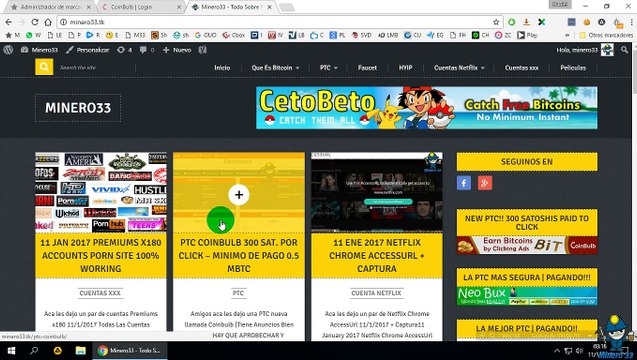The image size is (637, 360).
Task: Open the W WhatsApp bookmark
Action: coord(33,35)
